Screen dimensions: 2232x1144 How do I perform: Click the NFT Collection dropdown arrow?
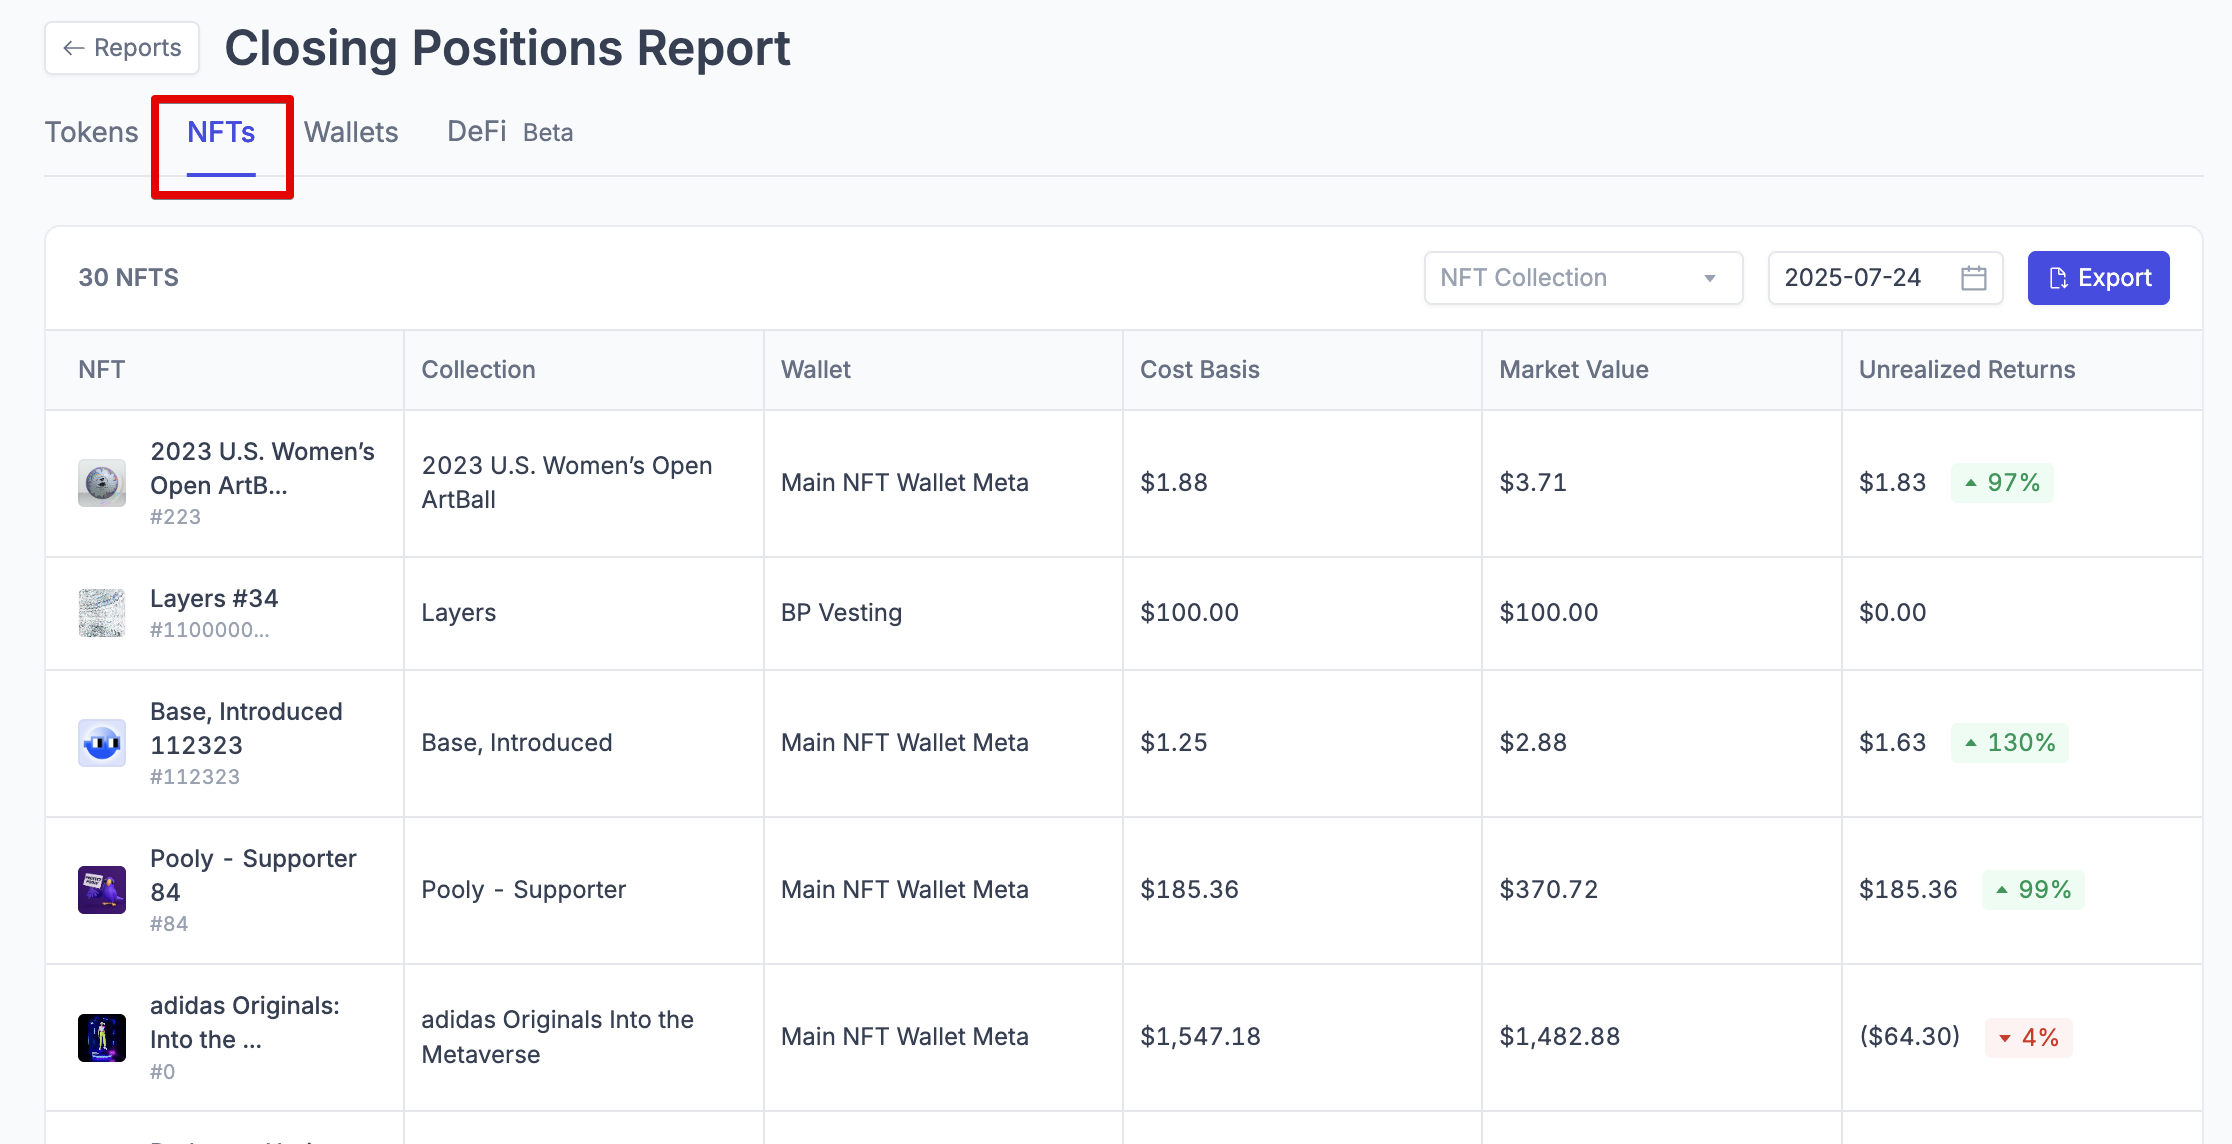(x=1710, y=278)
